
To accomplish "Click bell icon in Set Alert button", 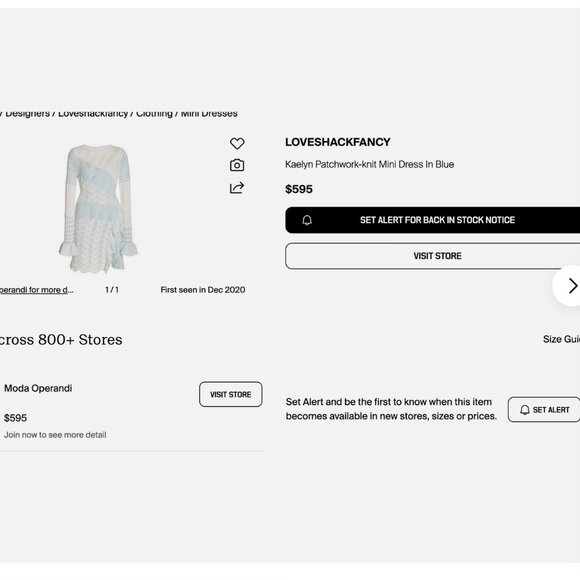I will tap(525, 410).
